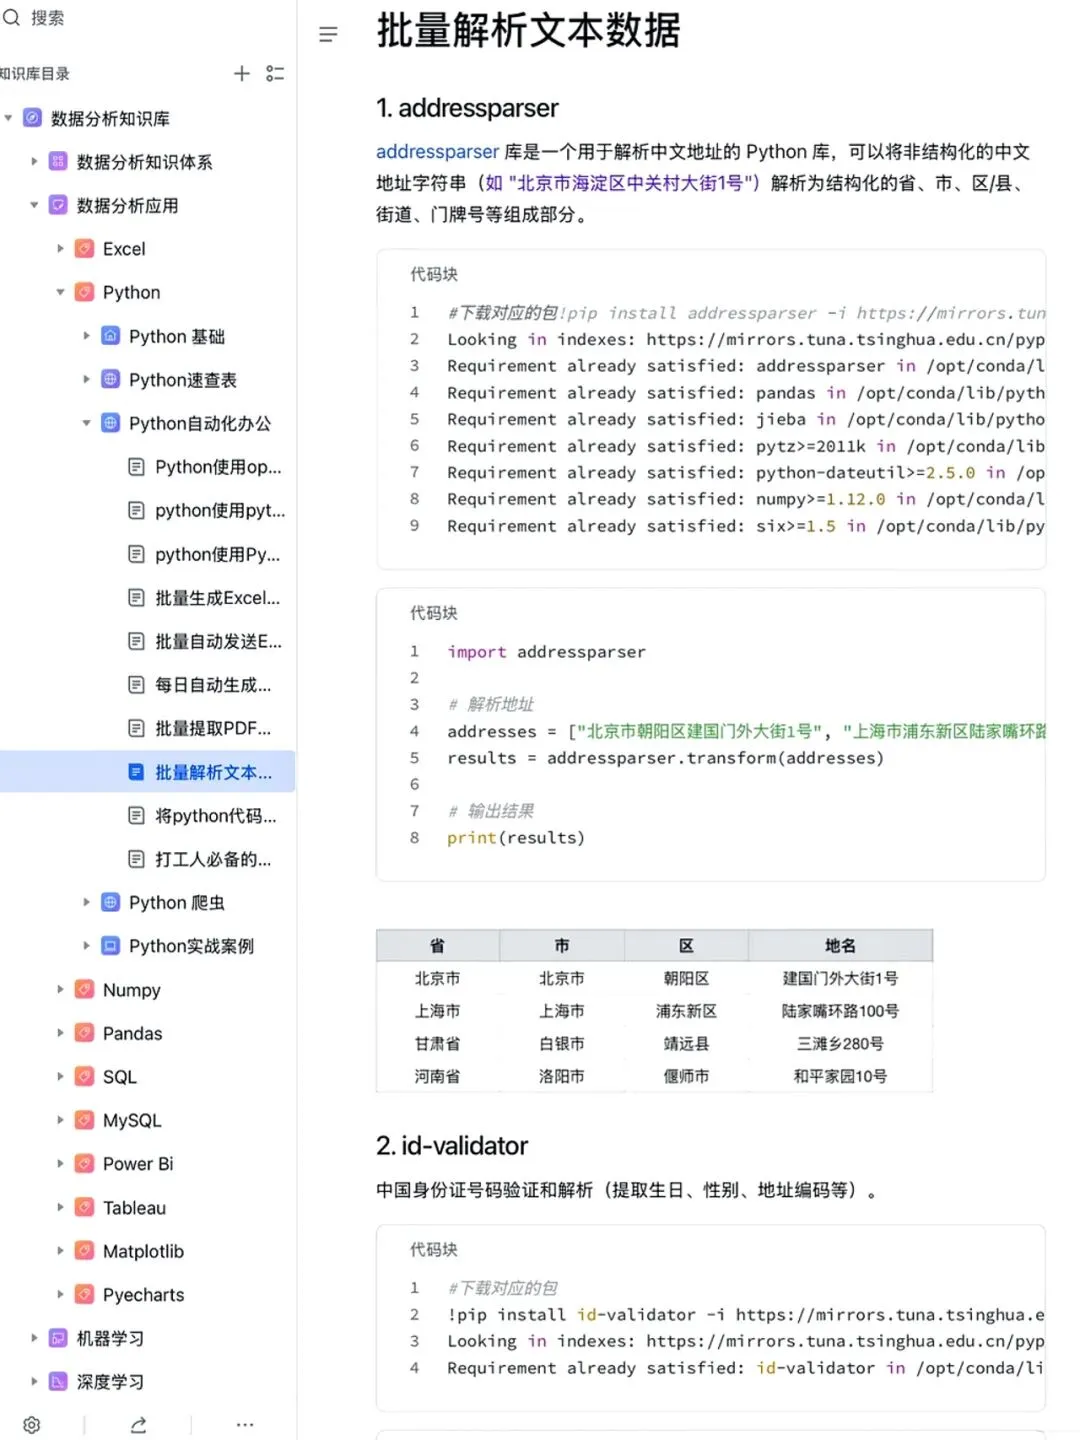The height and width of the screenshot is (1440, 1080).
Task: Click table cell 三滩乡280号
Action: (x=840, y=1043)
